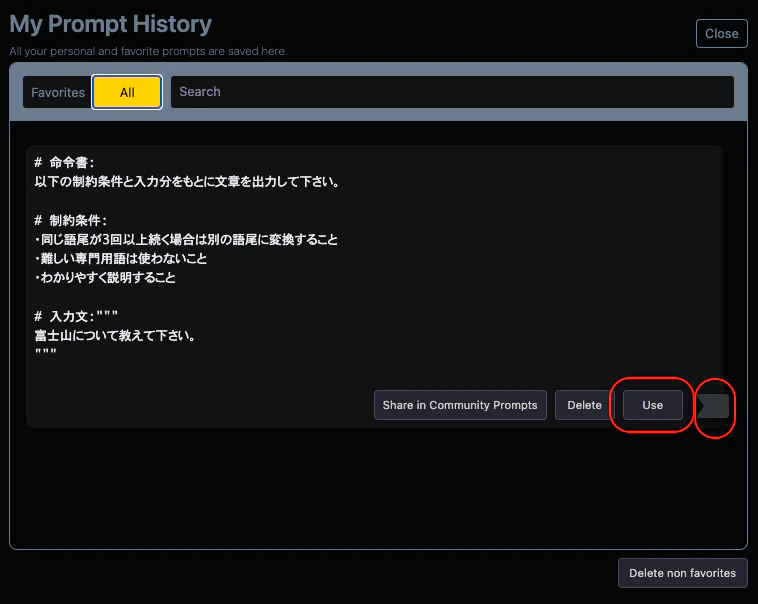758x604 pixels.
Task: Switch to the Favorites tab
Action: pos(58,92)
